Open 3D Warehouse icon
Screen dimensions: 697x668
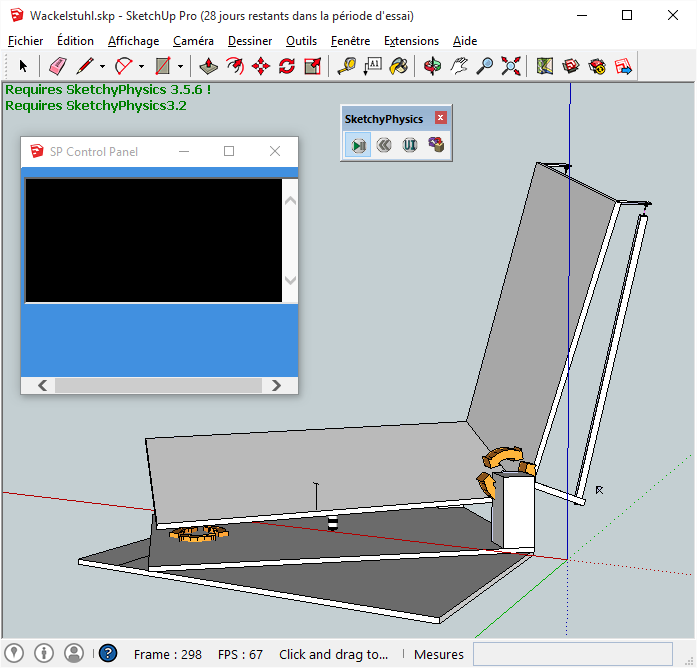571,66
